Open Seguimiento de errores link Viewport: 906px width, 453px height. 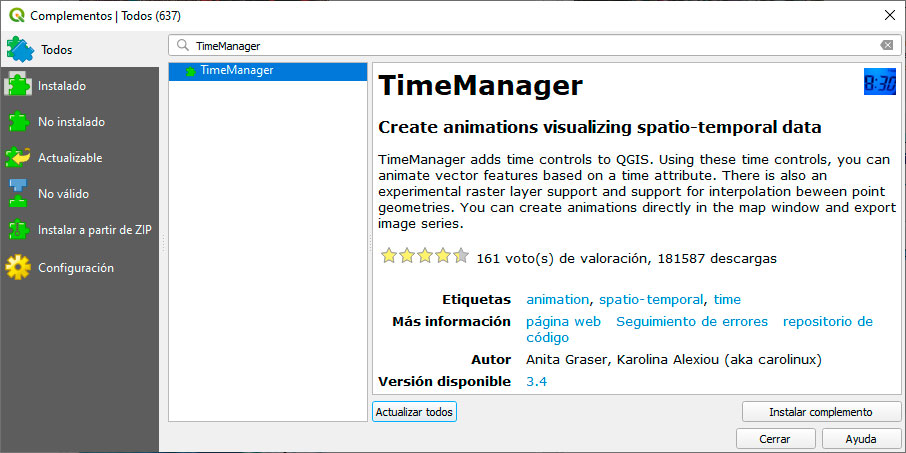tap(692, 322)
